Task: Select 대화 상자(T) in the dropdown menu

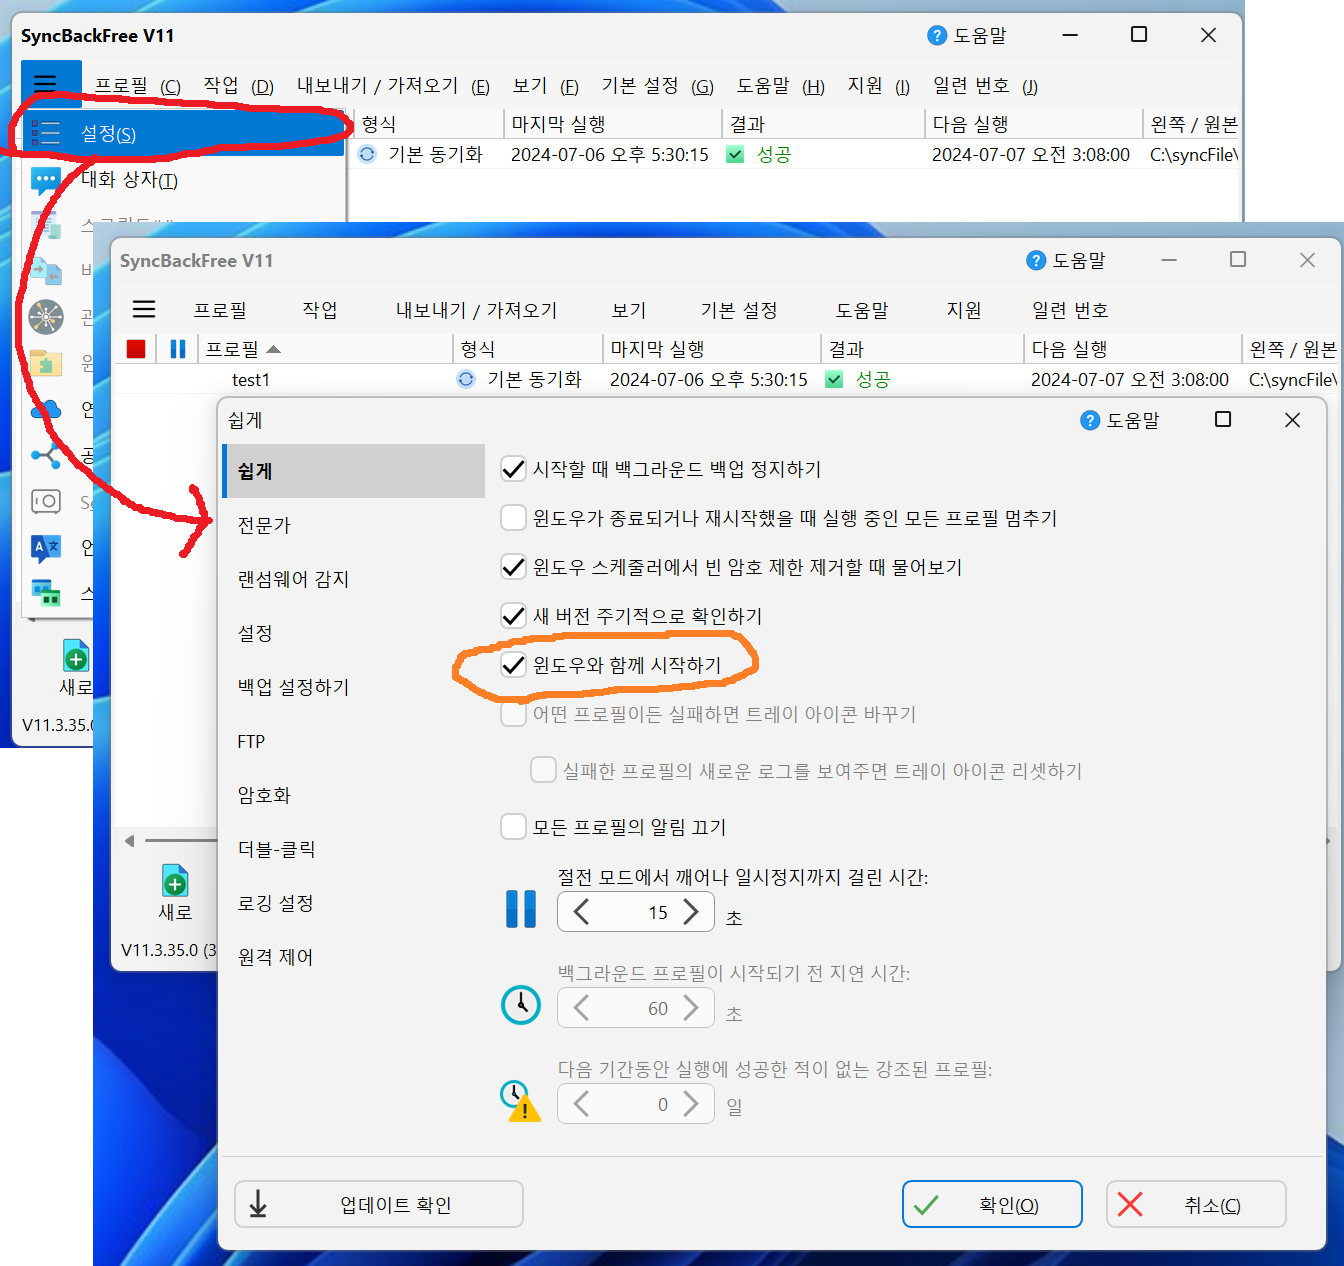Action: click(x=184, y=180)
